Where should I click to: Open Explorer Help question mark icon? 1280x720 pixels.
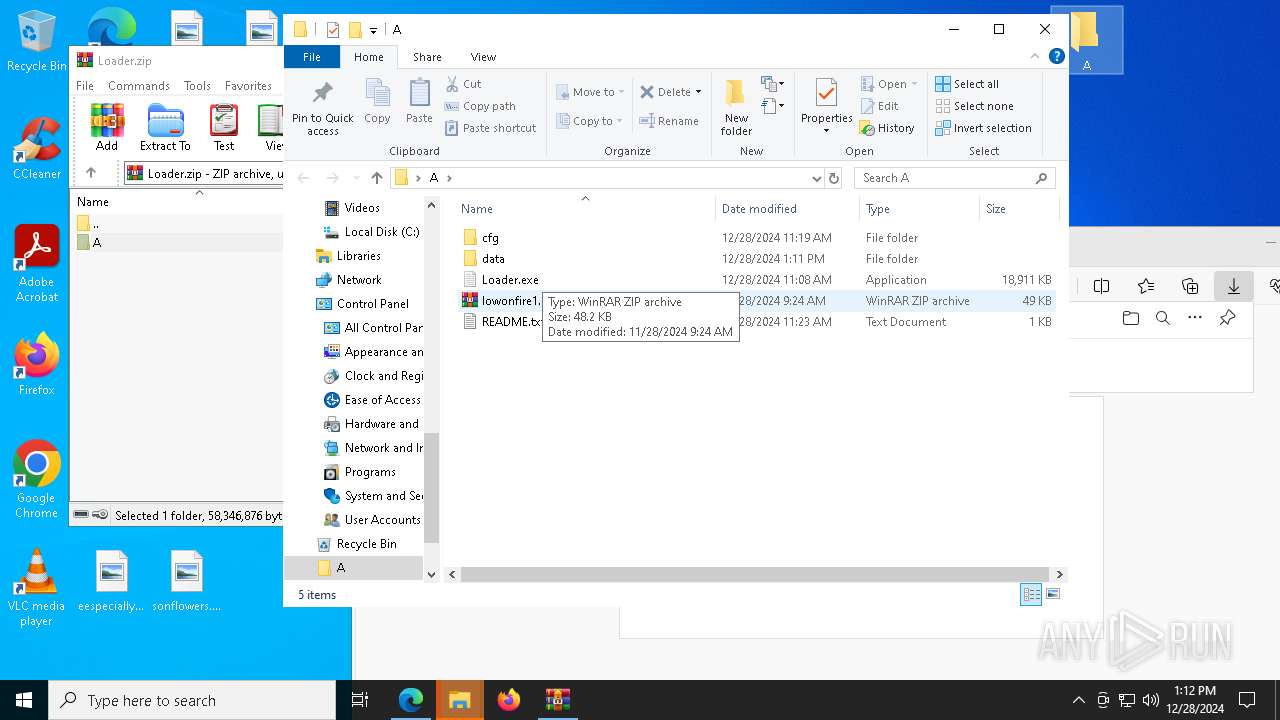coord(1056,56)
